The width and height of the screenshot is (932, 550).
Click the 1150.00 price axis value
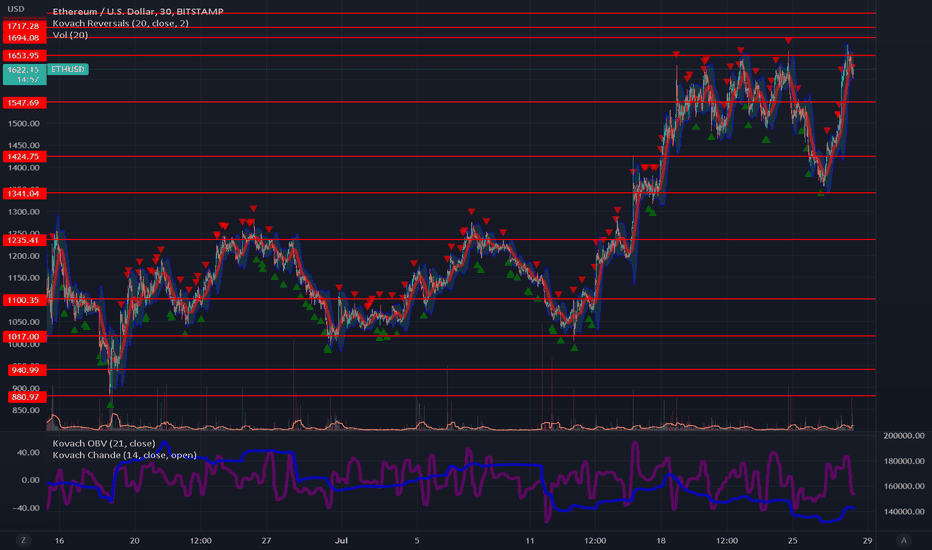[x=24, y=278]
